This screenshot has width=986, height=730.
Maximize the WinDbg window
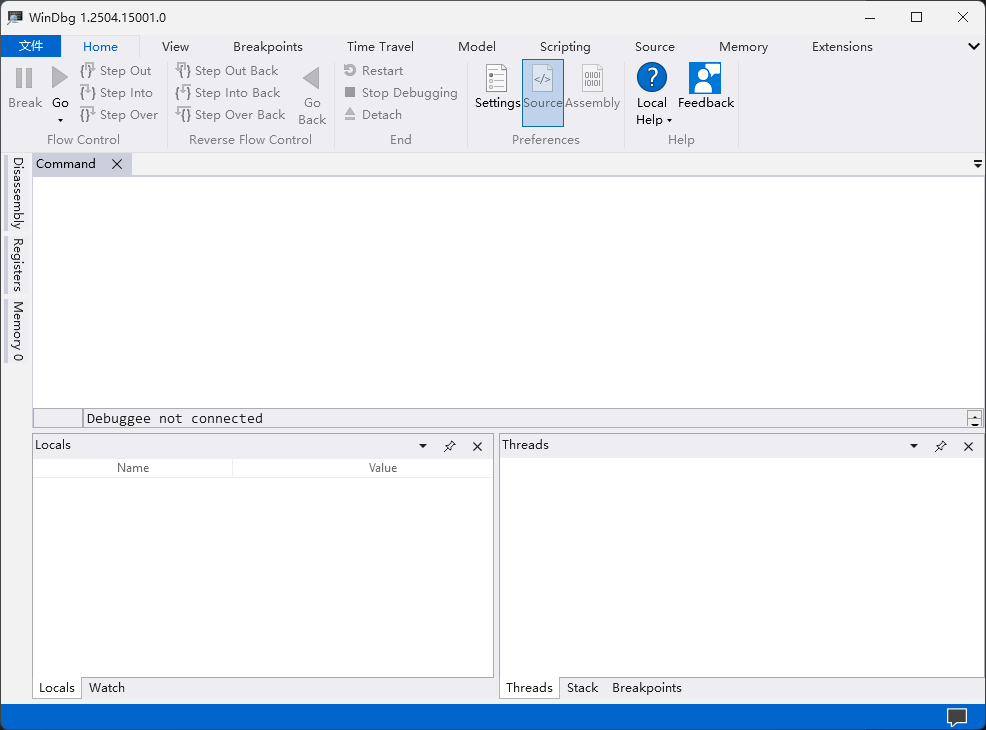point(916,18)
